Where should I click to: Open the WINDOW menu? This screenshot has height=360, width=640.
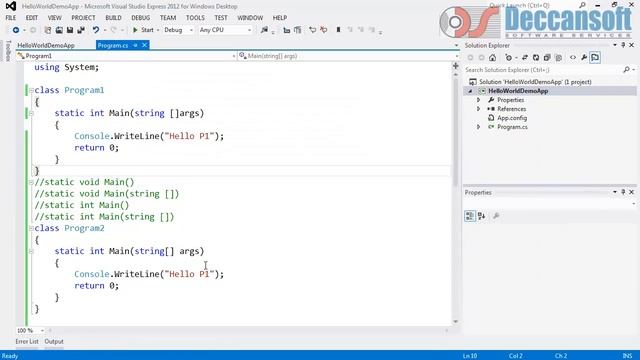pos(250,18)
